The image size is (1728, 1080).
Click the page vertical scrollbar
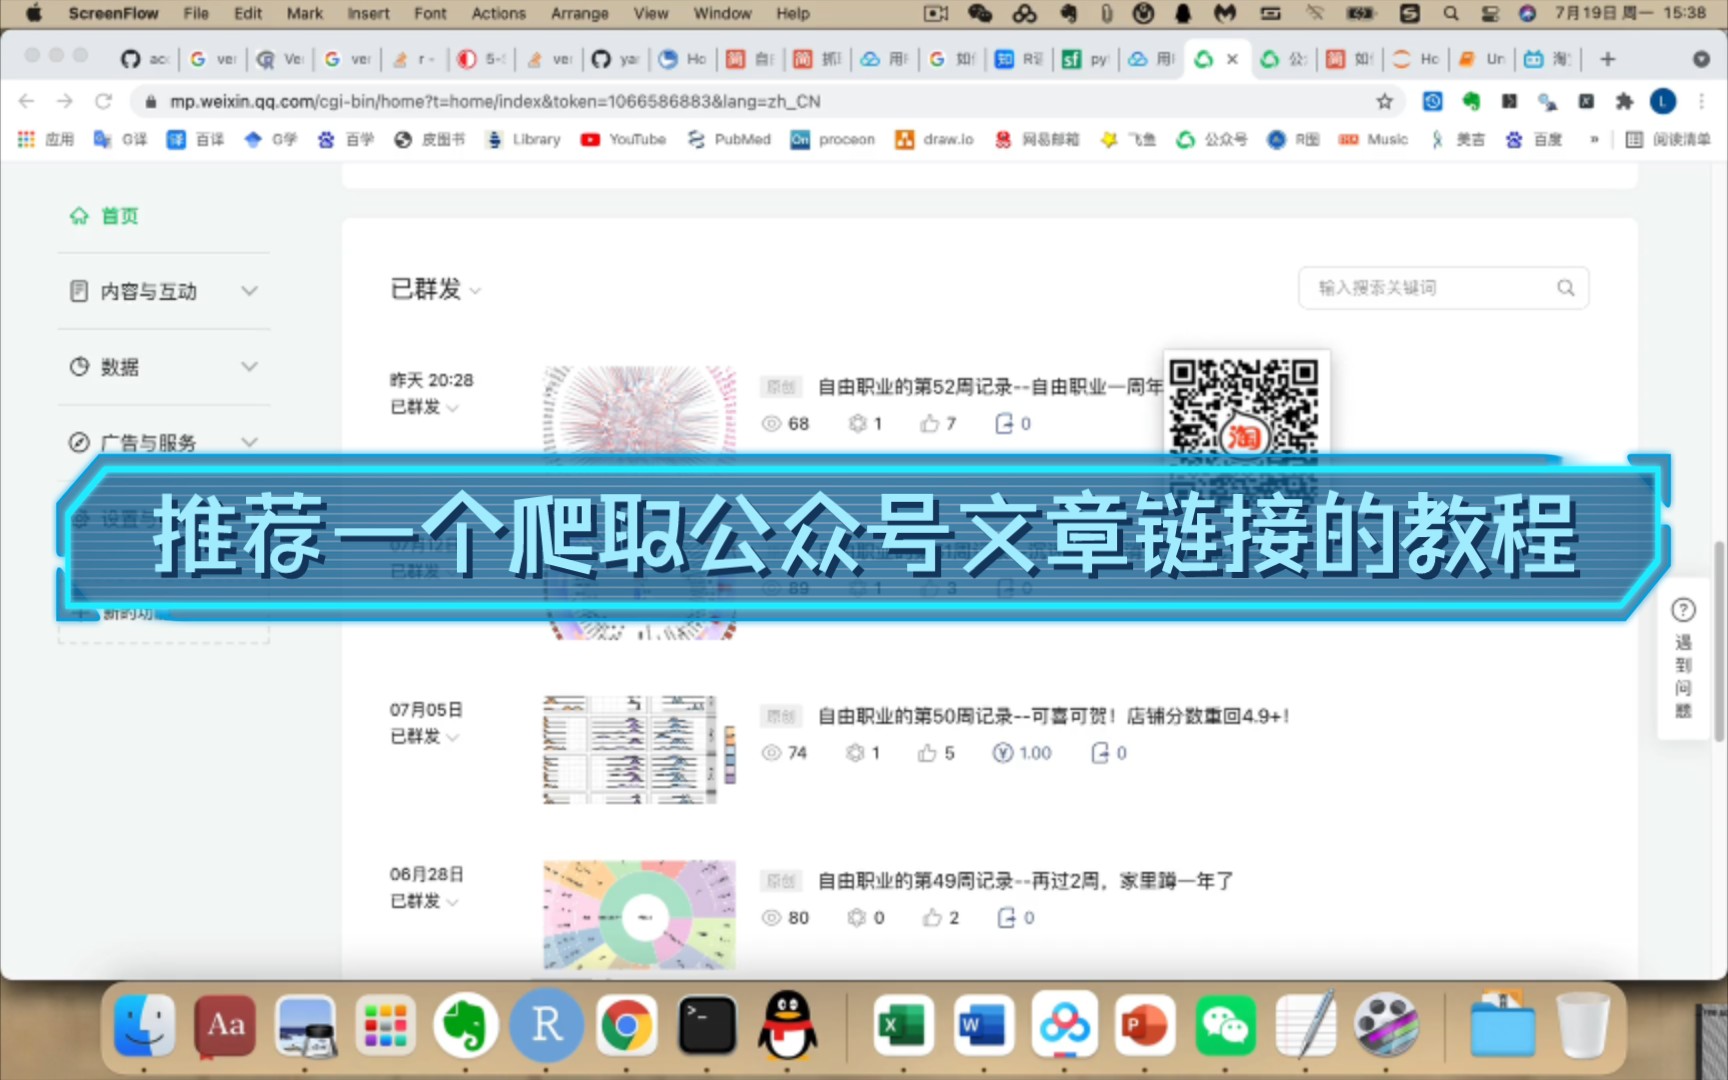point(1719,640)
